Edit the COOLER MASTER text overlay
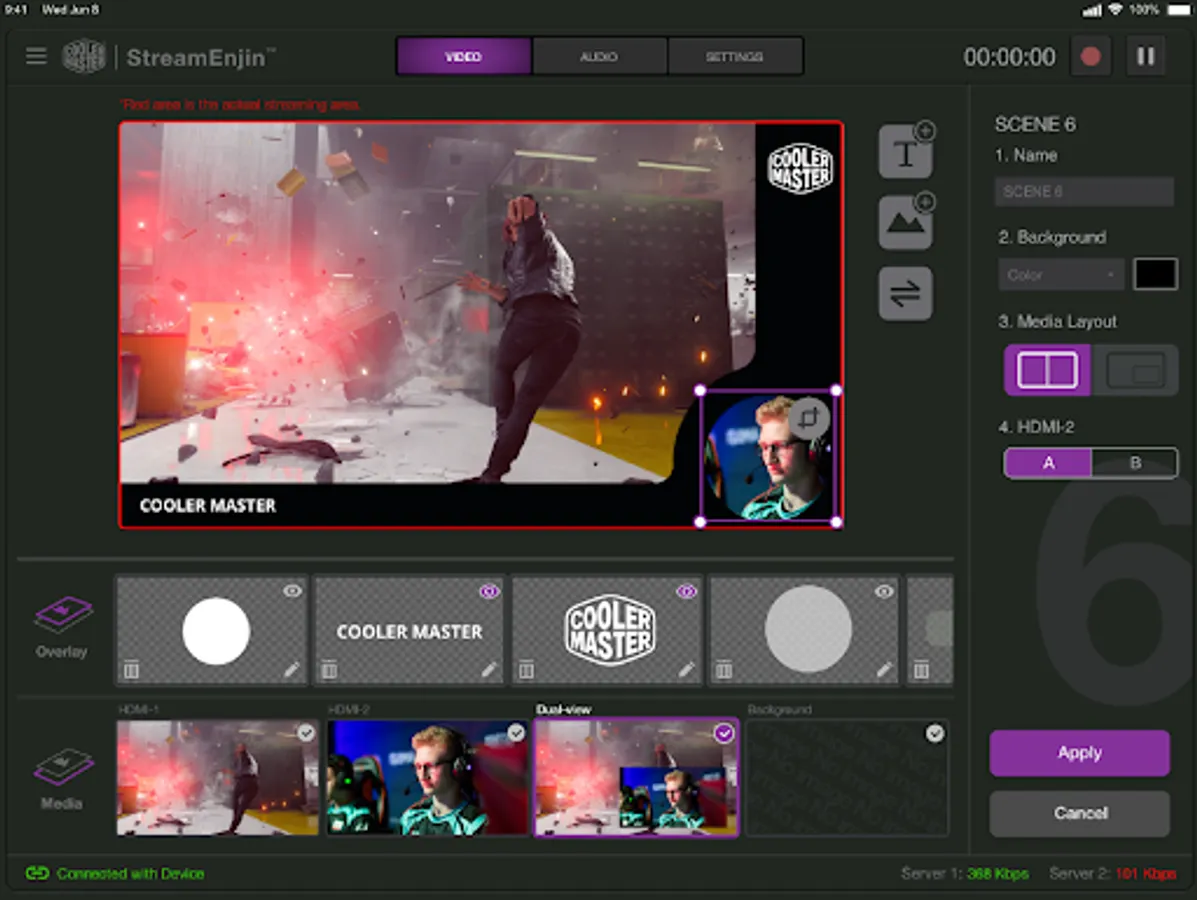1197x900 pixels. [x=489, y=669]
